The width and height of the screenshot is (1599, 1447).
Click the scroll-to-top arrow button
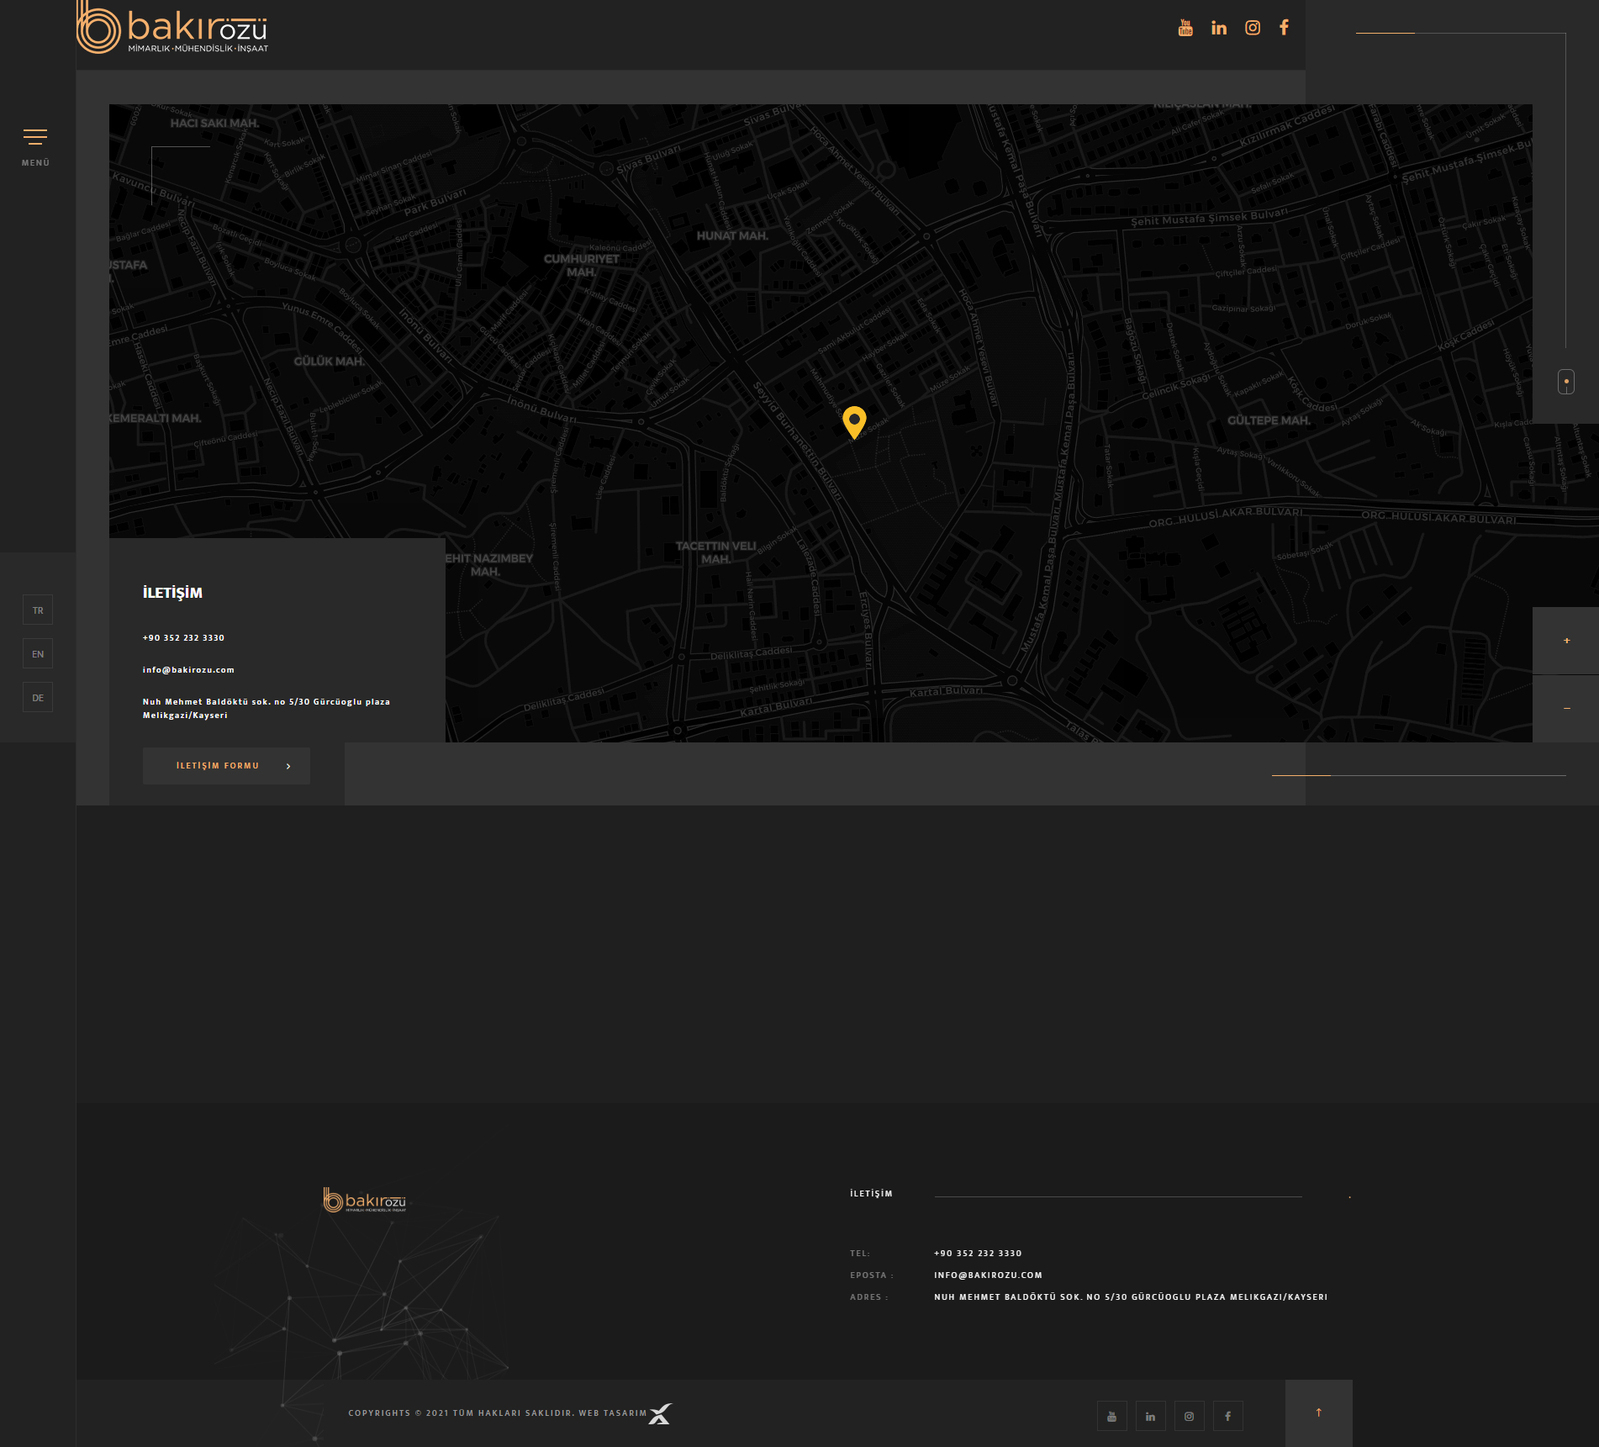pyautogui.click(x=1318, y=1413)
